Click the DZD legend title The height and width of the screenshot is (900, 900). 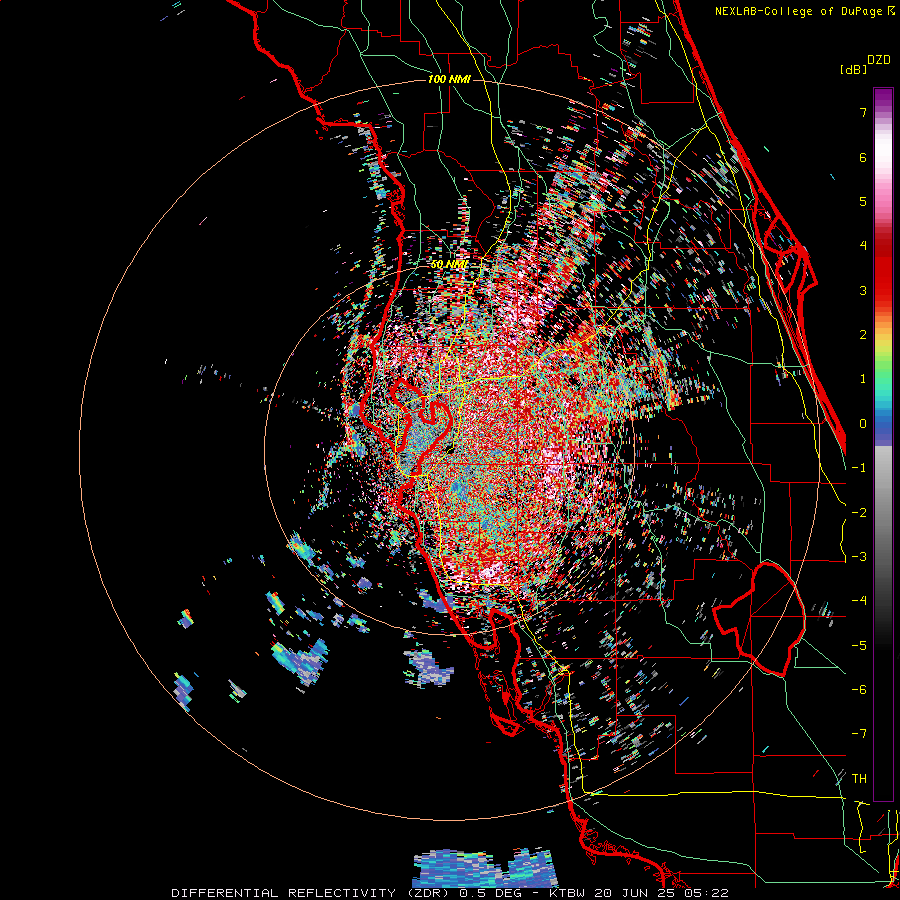pyautogui.click(x=879, y=60)
